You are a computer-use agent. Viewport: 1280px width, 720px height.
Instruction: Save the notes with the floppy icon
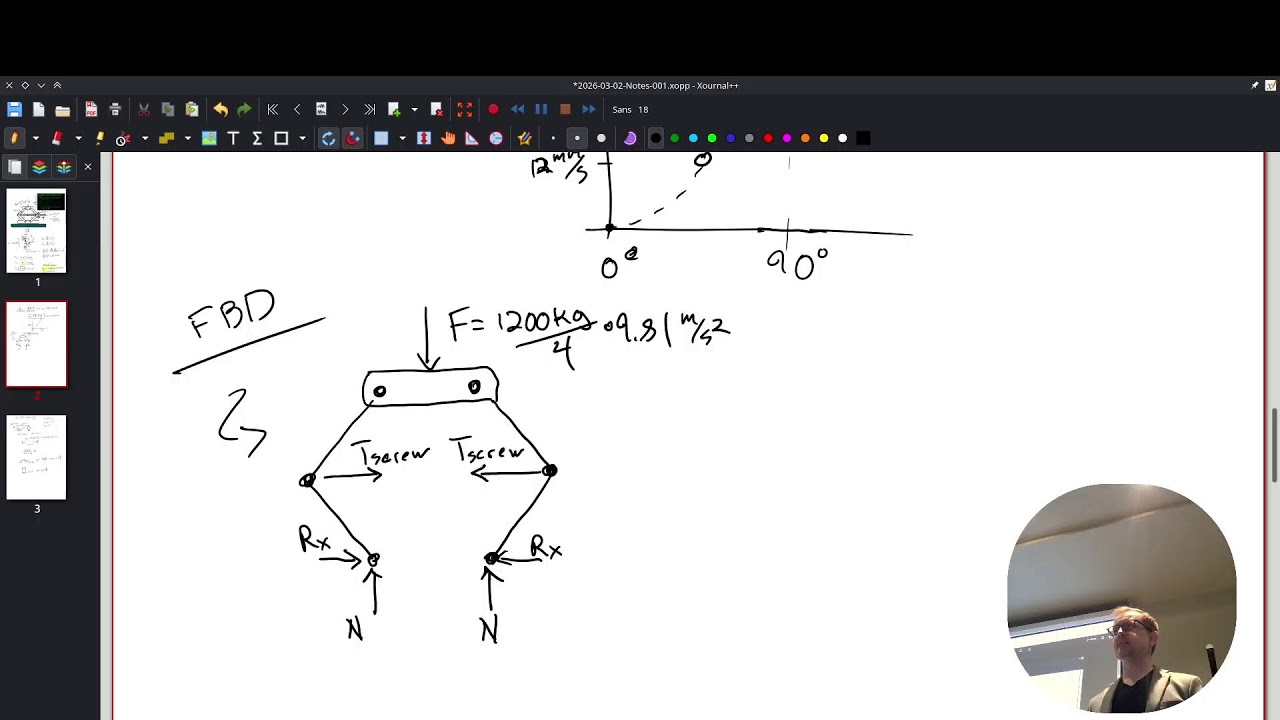tap(14, 109)
